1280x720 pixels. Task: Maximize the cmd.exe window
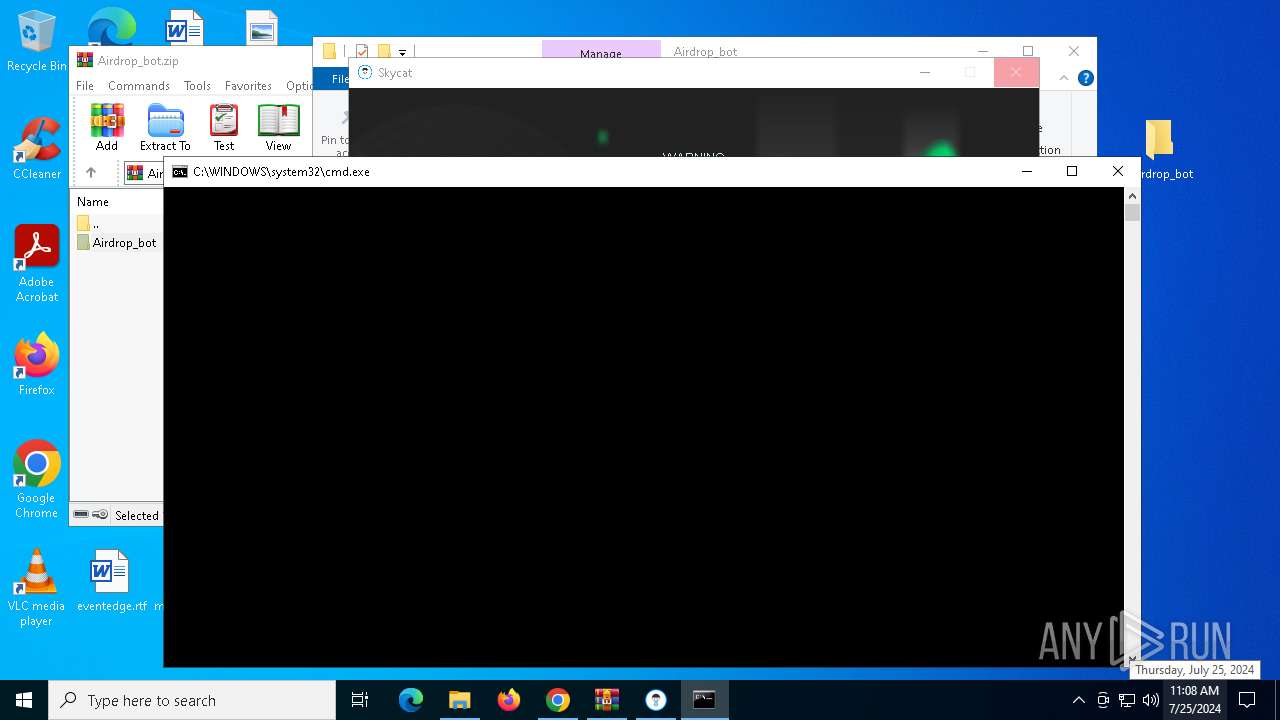coord(1072,171)
